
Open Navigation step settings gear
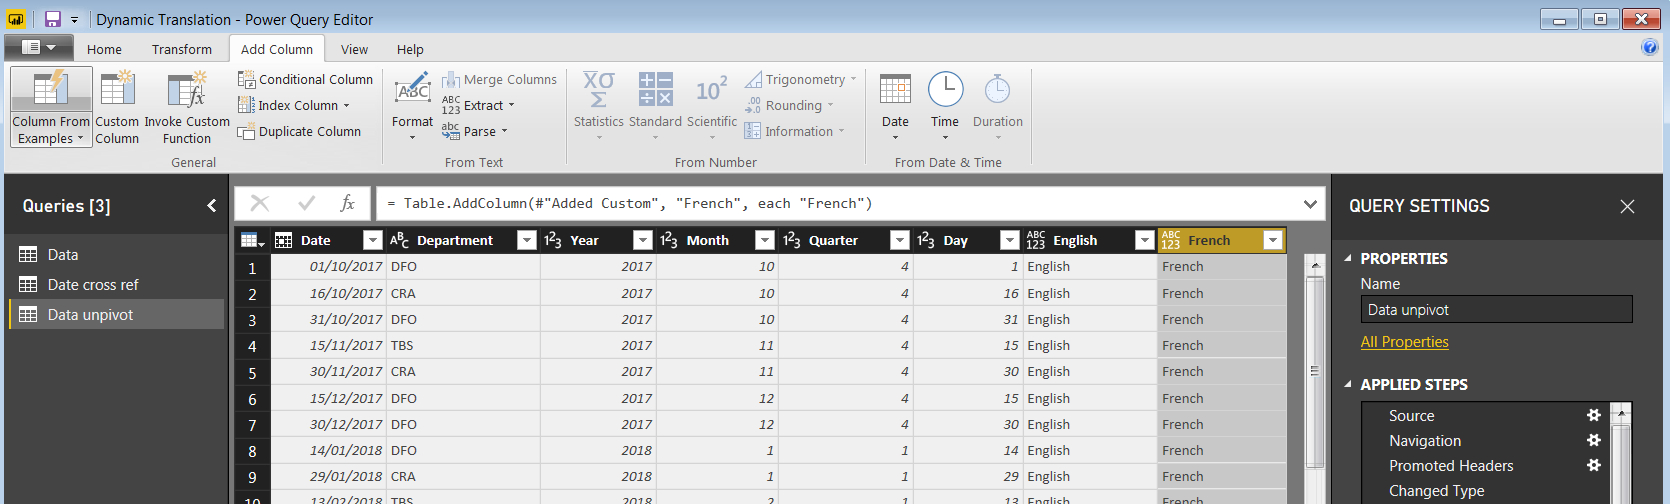(1594, 440)
